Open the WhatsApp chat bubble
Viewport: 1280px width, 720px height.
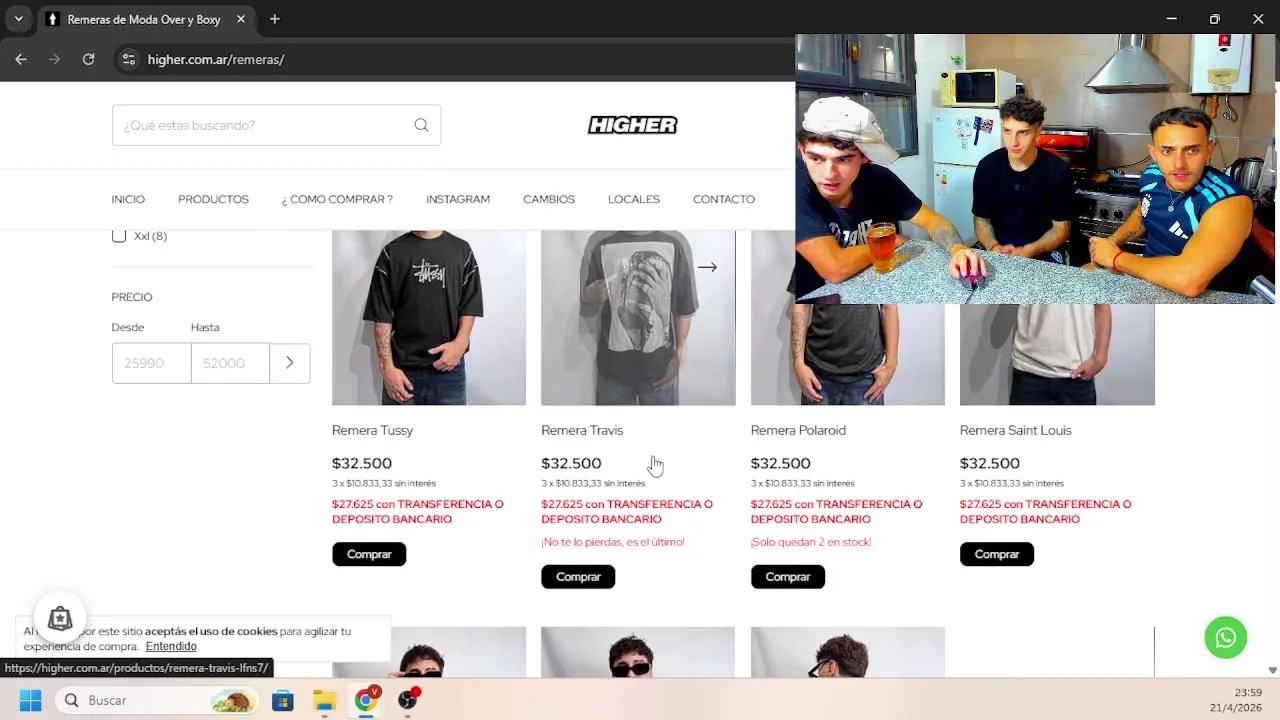coord(1225,637)
